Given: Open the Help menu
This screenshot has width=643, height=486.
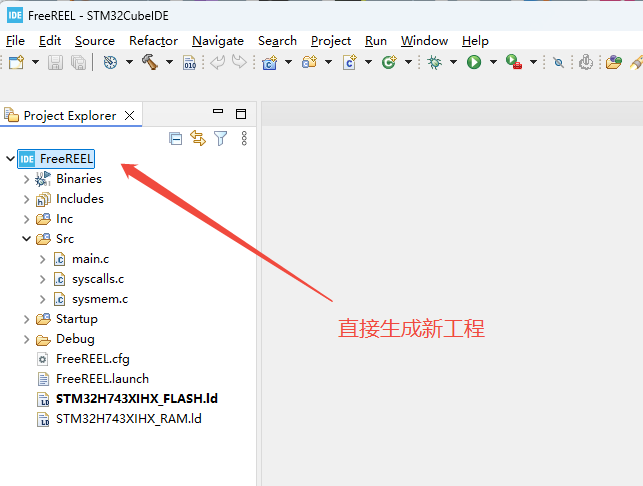Looking at the screenshot, I should [475, 41].
